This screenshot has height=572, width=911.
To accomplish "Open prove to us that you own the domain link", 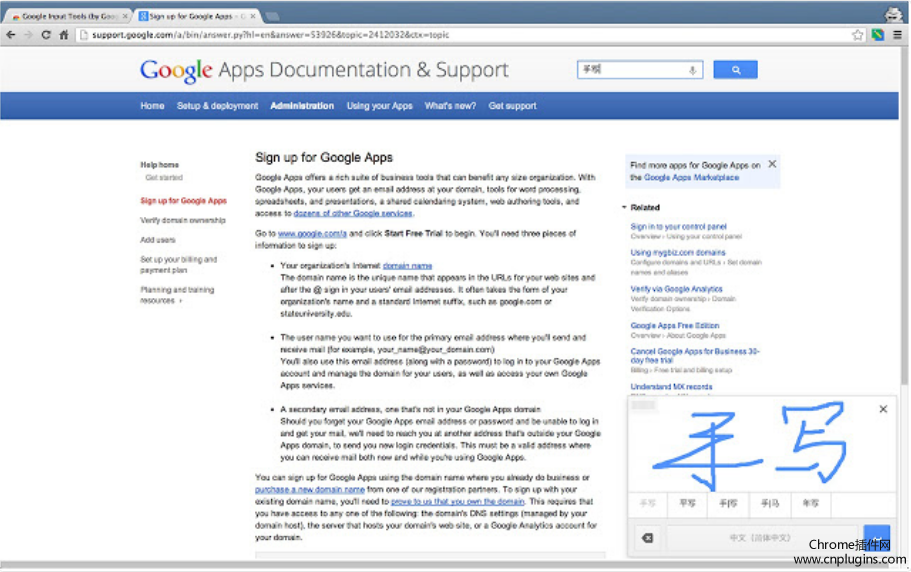I will click(x=458, y=502).
